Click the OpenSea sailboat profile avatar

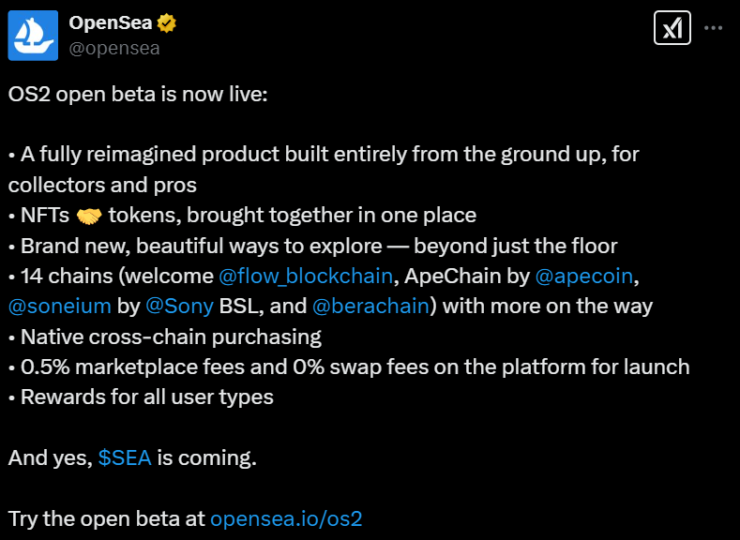click(33, 35)
